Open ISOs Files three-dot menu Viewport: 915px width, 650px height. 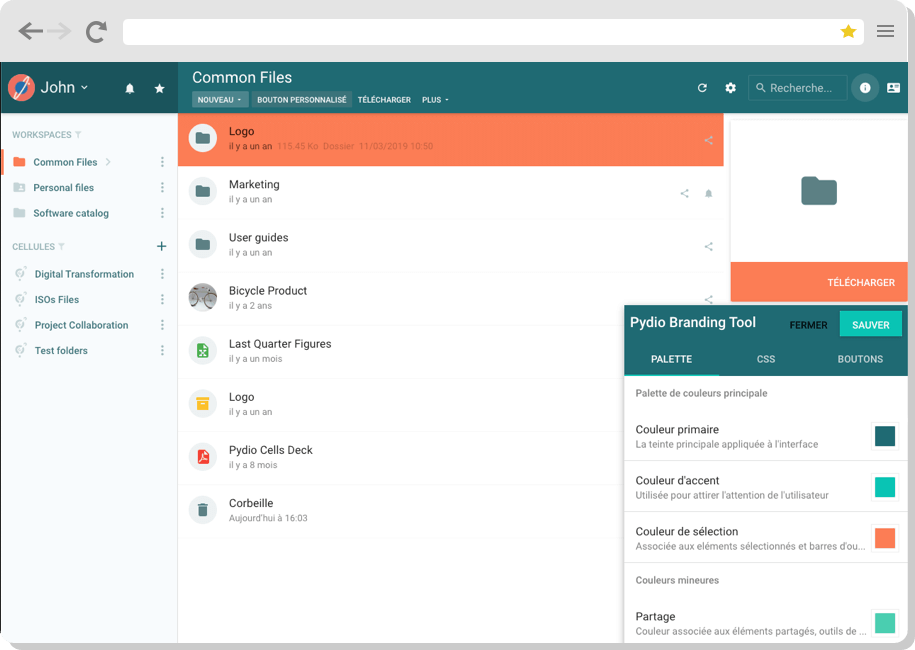pos(162,299)
